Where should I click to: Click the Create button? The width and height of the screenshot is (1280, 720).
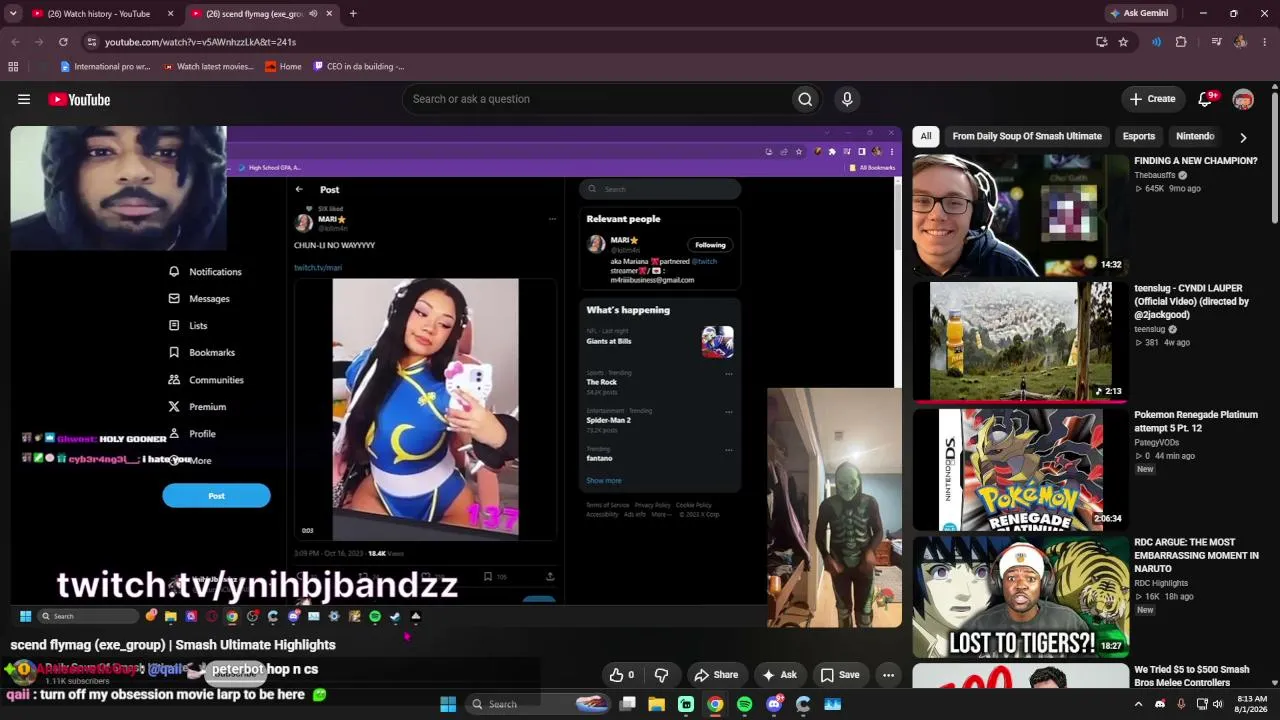1152,99
